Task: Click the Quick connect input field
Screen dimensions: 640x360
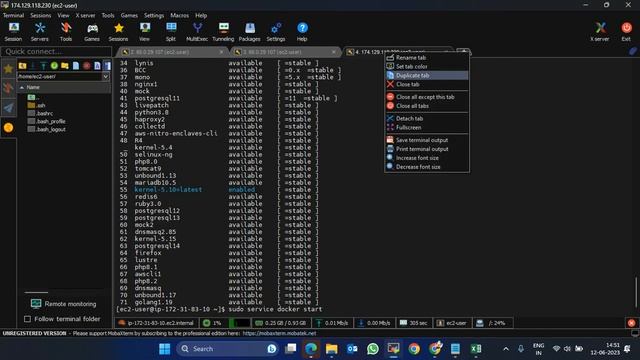Action: click(56, 51)
